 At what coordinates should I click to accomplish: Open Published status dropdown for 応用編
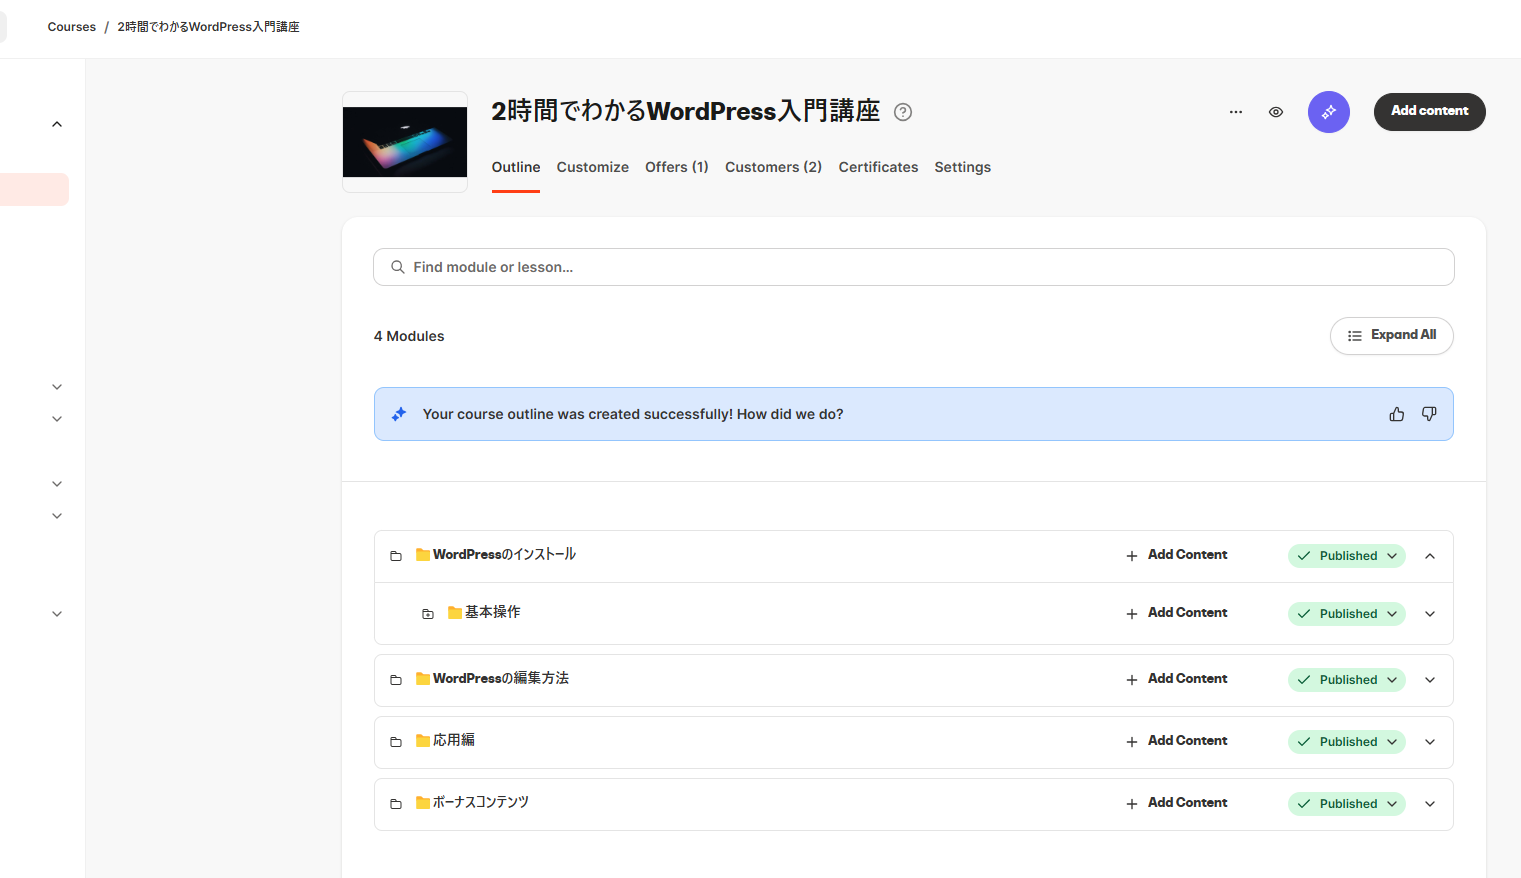point(1347,742)
